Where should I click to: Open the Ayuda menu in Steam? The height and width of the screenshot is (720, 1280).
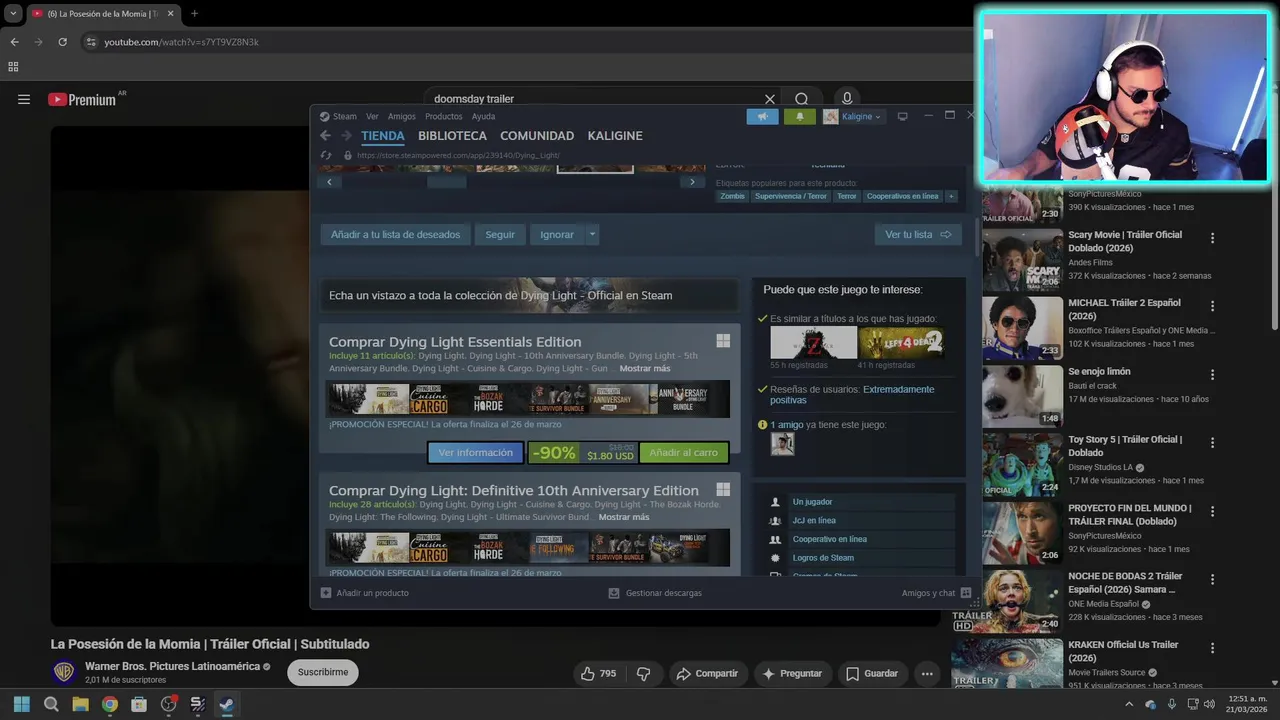pos(483,116)
